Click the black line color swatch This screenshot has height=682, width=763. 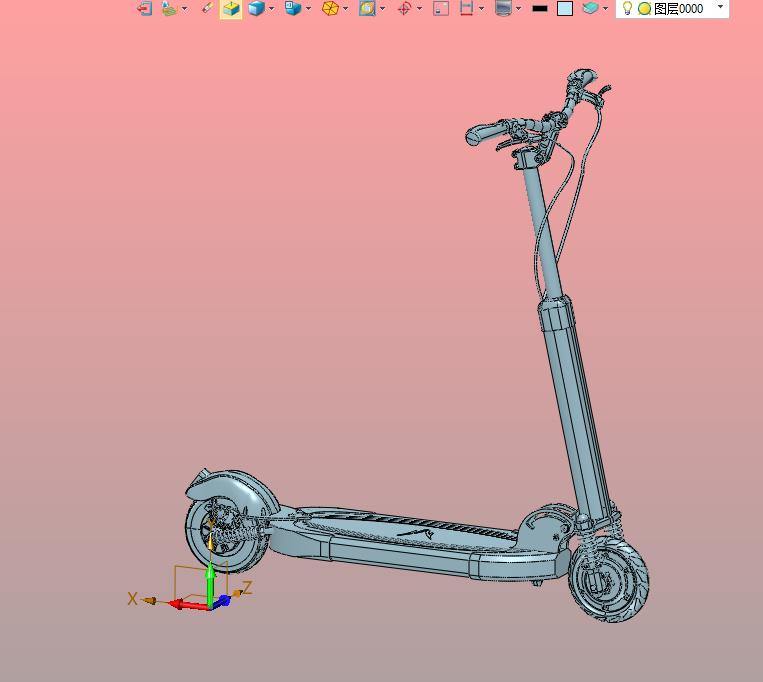pyautogui.click(x=540, y=8)
